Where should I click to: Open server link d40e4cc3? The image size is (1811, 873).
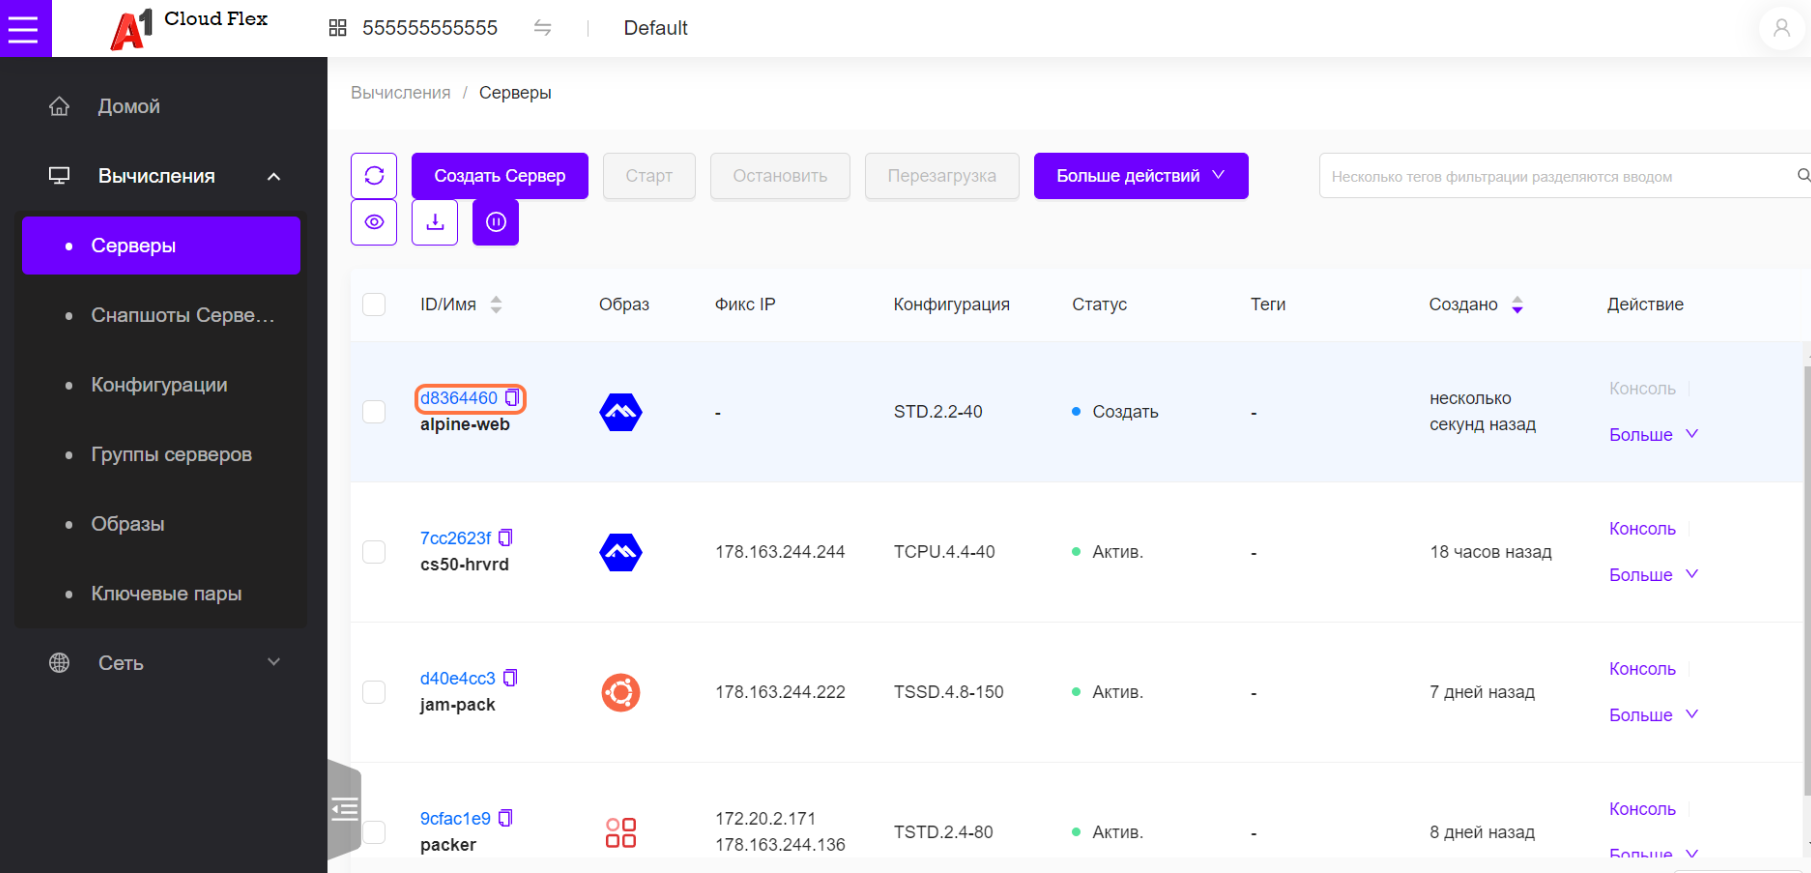(x=458, y=678)
